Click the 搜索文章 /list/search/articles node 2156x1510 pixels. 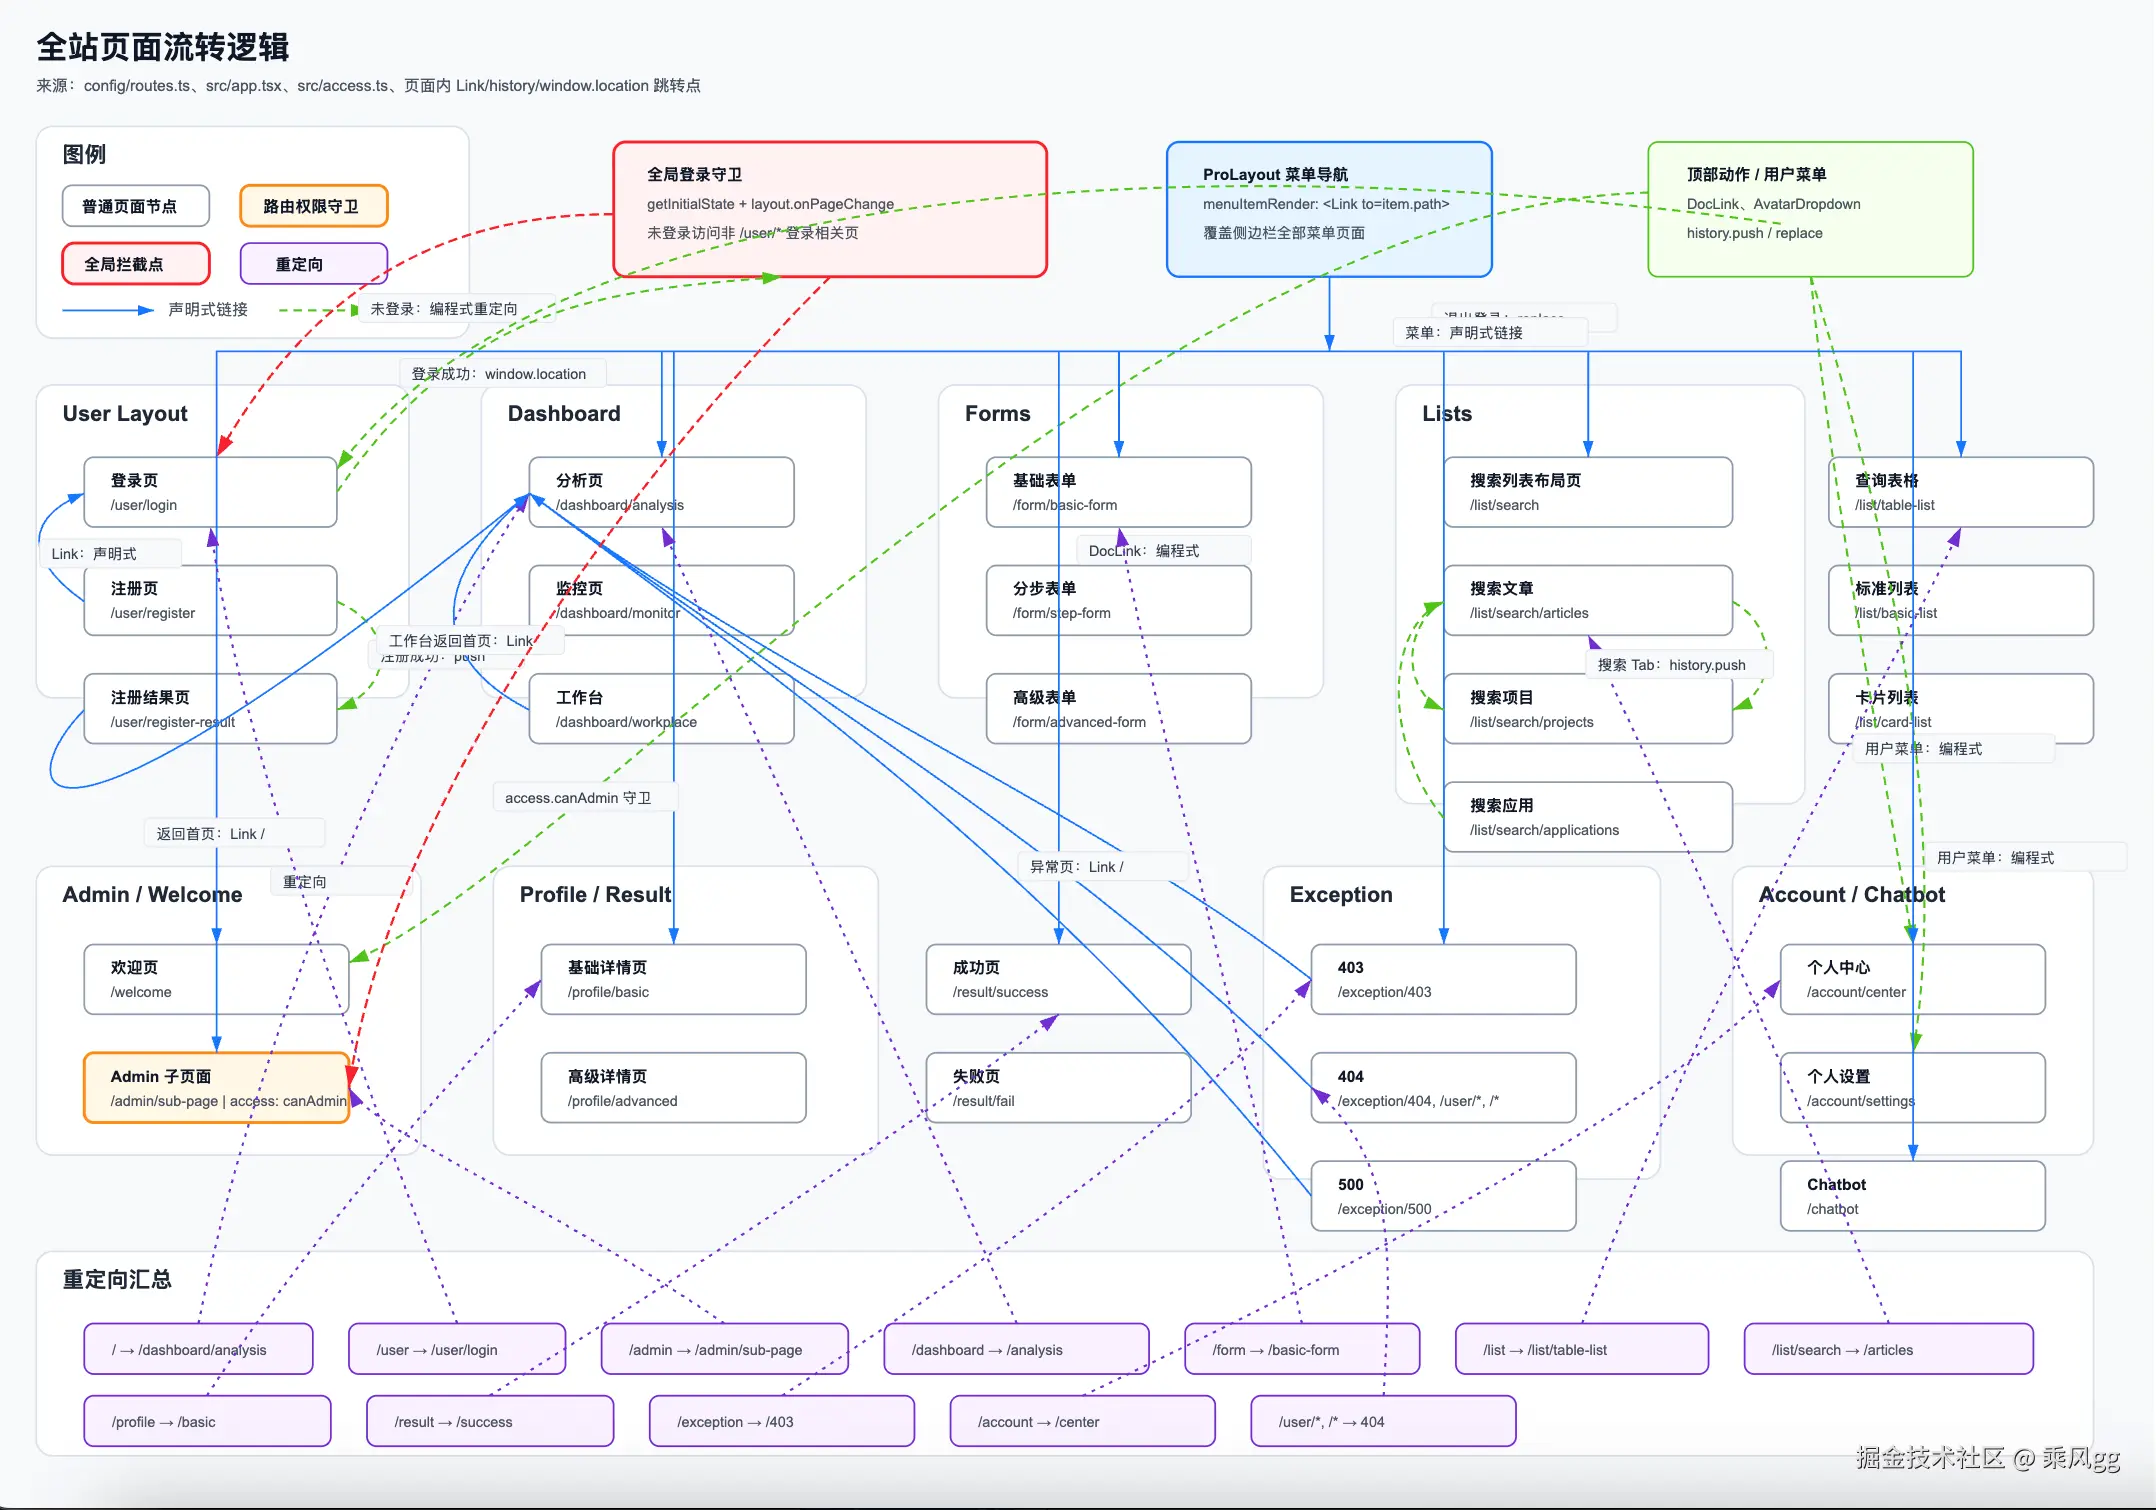[1587, 600]
